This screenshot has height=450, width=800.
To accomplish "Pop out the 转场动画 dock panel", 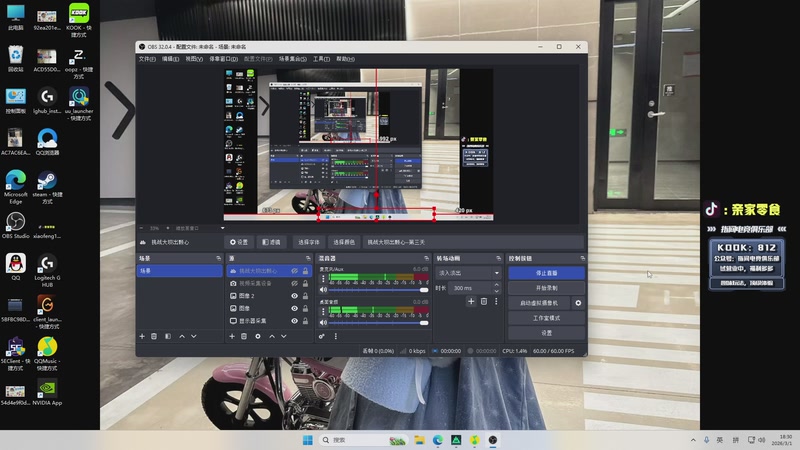I will click(x=498, y=259).
